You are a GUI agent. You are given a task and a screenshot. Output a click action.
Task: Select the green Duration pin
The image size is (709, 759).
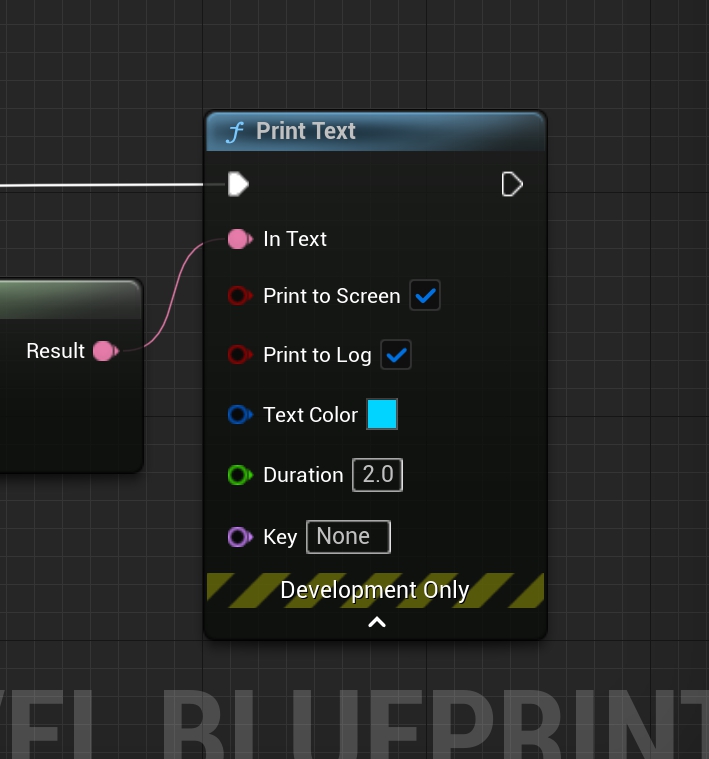pyautogui.click(x=240, y=475)
